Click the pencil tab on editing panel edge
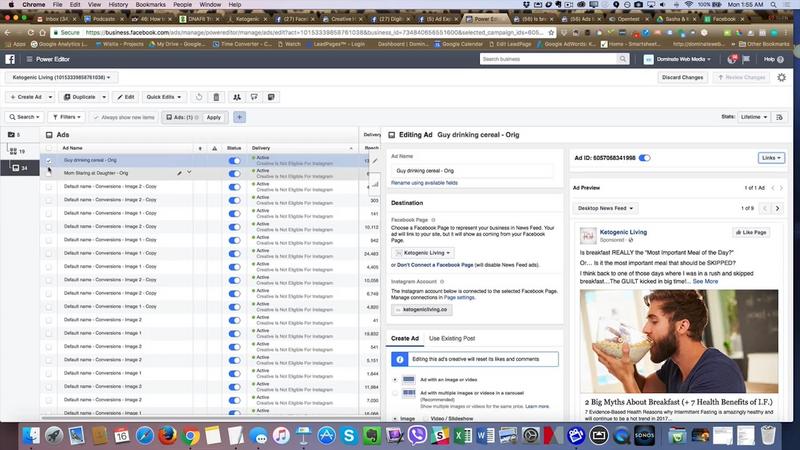Screen dimensions: 800x450 pos(375,161)
